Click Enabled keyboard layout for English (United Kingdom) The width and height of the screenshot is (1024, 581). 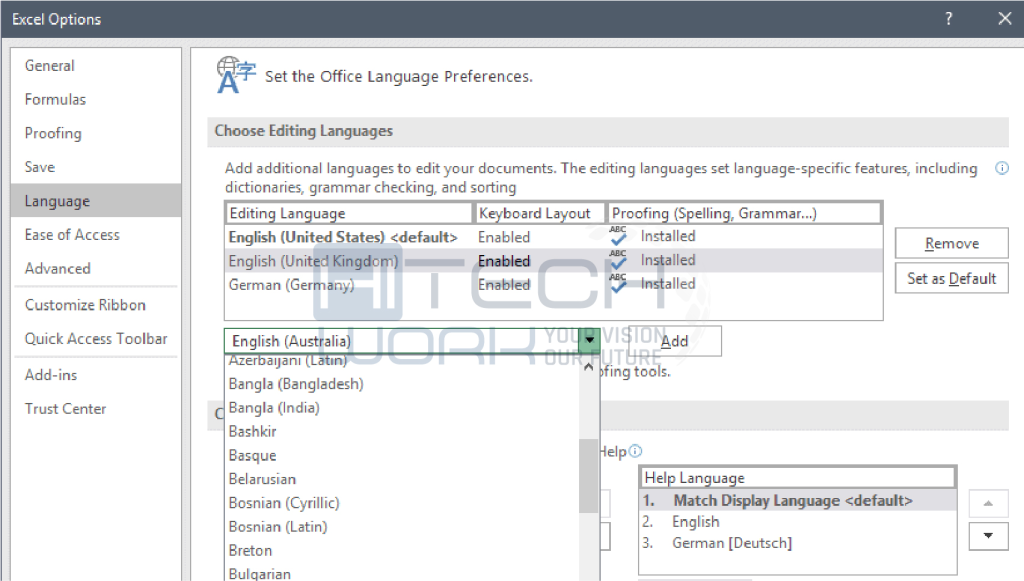[x=504, y=260]
